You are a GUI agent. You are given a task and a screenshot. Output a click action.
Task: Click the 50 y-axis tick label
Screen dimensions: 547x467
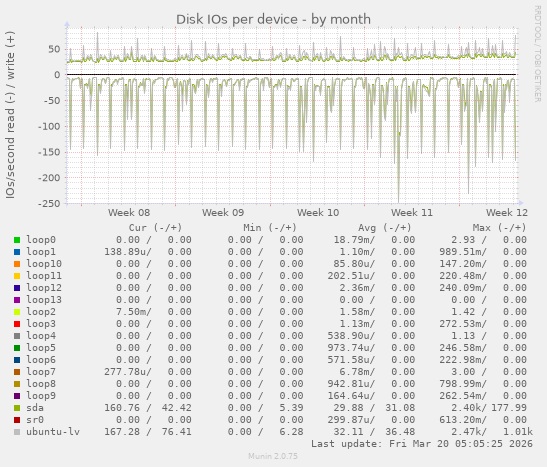pos(54,49)
